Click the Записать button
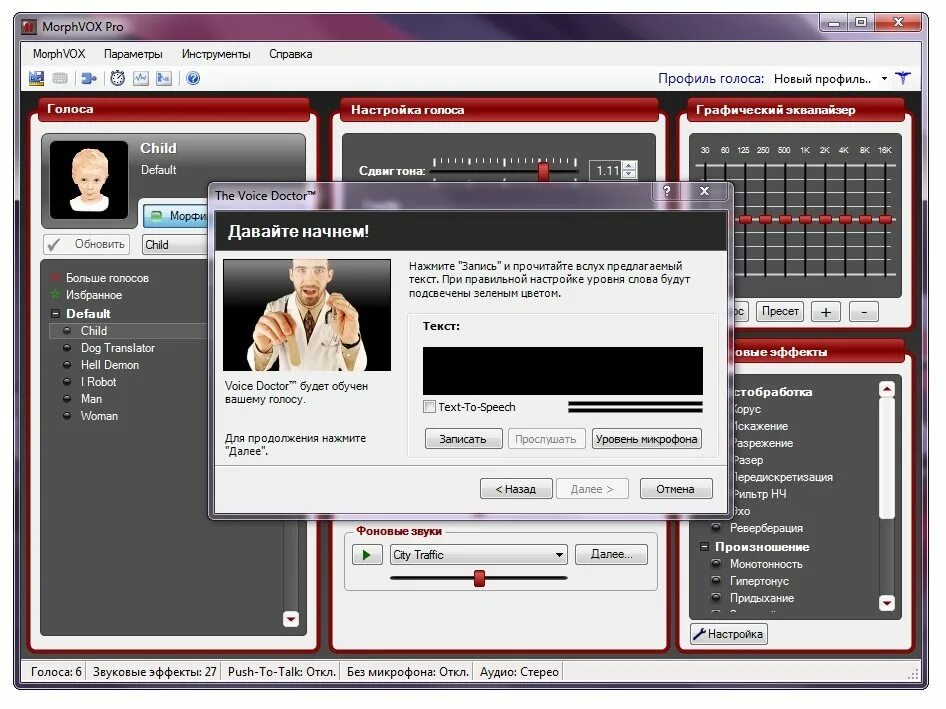The image size is (946, 709). click(463, 439)
